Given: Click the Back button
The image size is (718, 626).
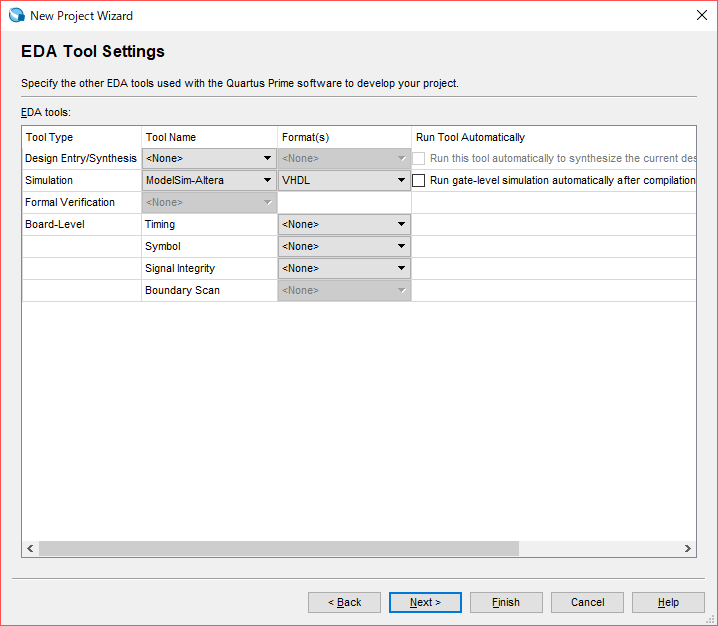Looking at the screenshot, I should 344,603.
